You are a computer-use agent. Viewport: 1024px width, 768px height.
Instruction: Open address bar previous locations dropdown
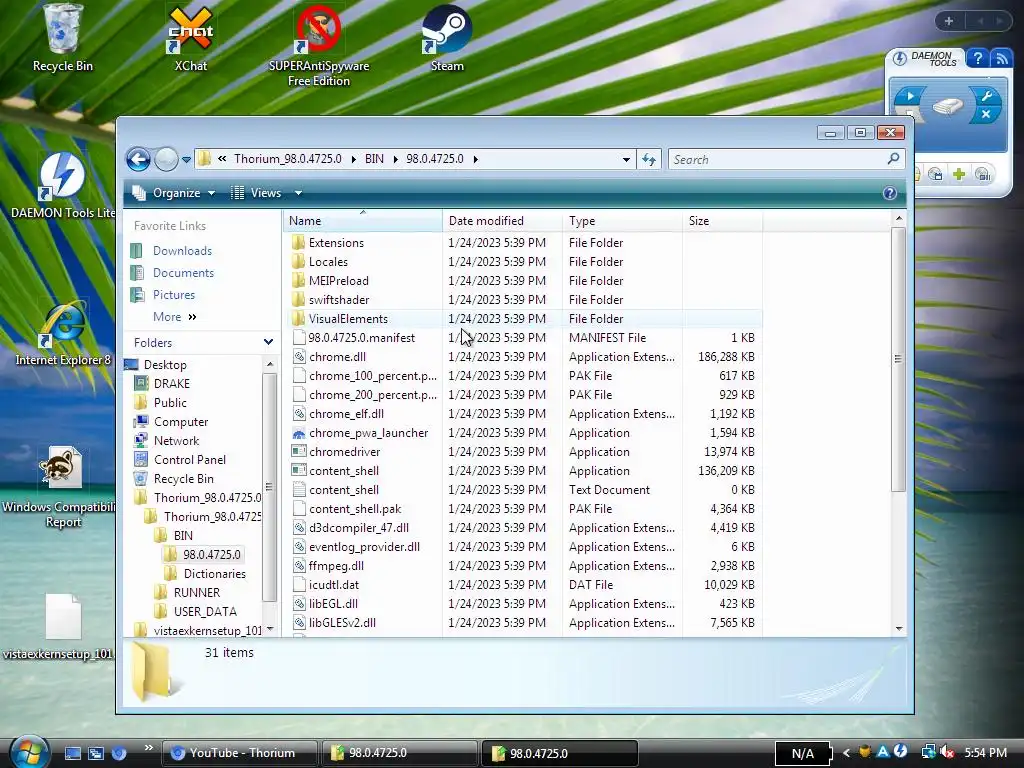pyautogui.click(x=626, y=159)
